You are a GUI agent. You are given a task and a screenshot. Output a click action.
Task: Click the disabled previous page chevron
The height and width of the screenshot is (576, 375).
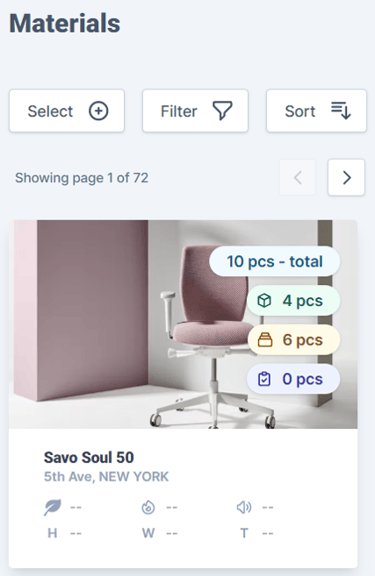(298, 177)
